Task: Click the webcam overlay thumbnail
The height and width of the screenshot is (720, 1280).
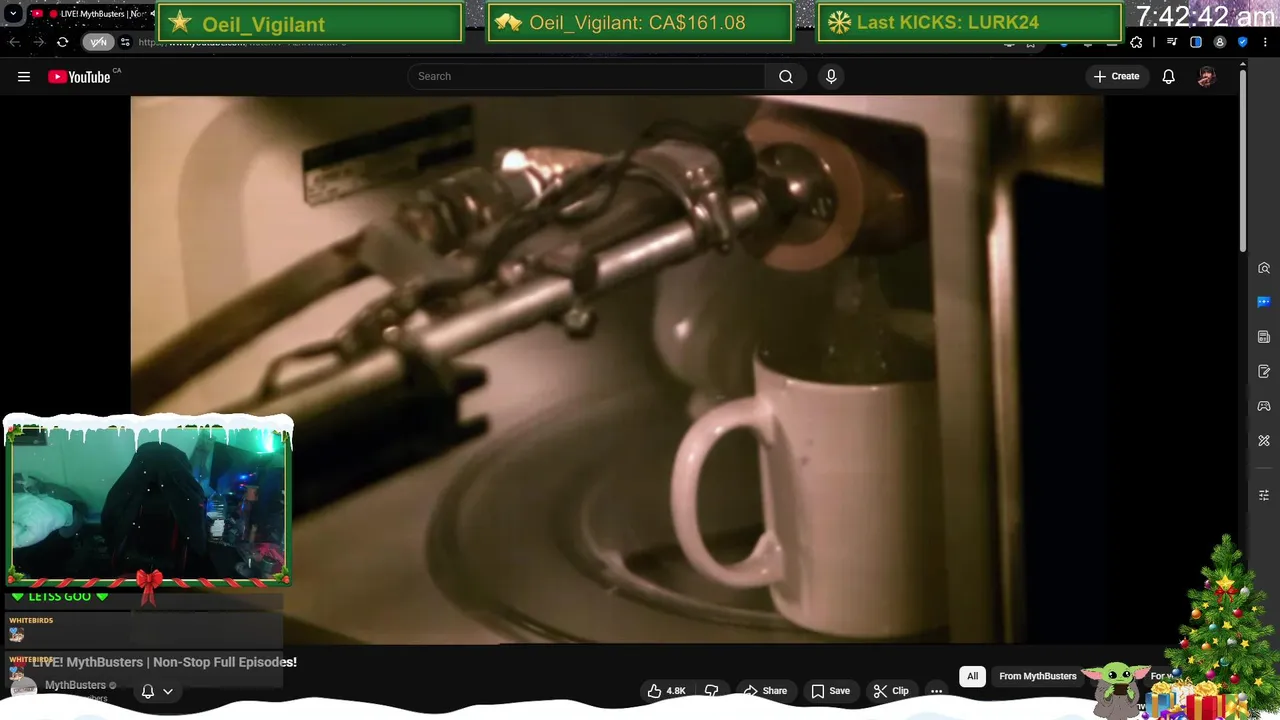Action: coord(148,503)
